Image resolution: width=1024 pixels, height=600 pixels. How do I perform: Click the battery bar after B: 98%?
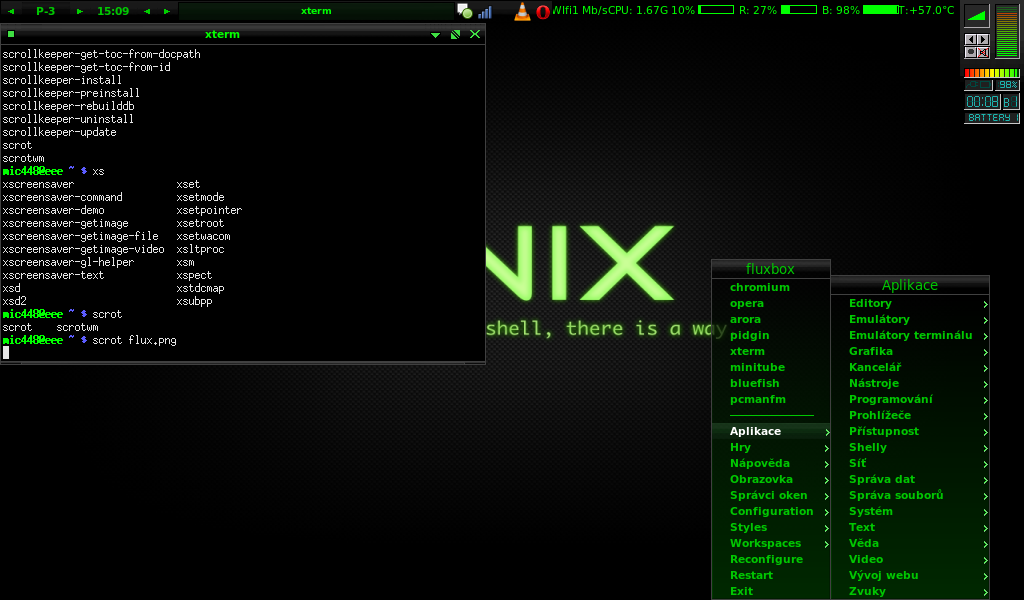[x=881, y=10]
